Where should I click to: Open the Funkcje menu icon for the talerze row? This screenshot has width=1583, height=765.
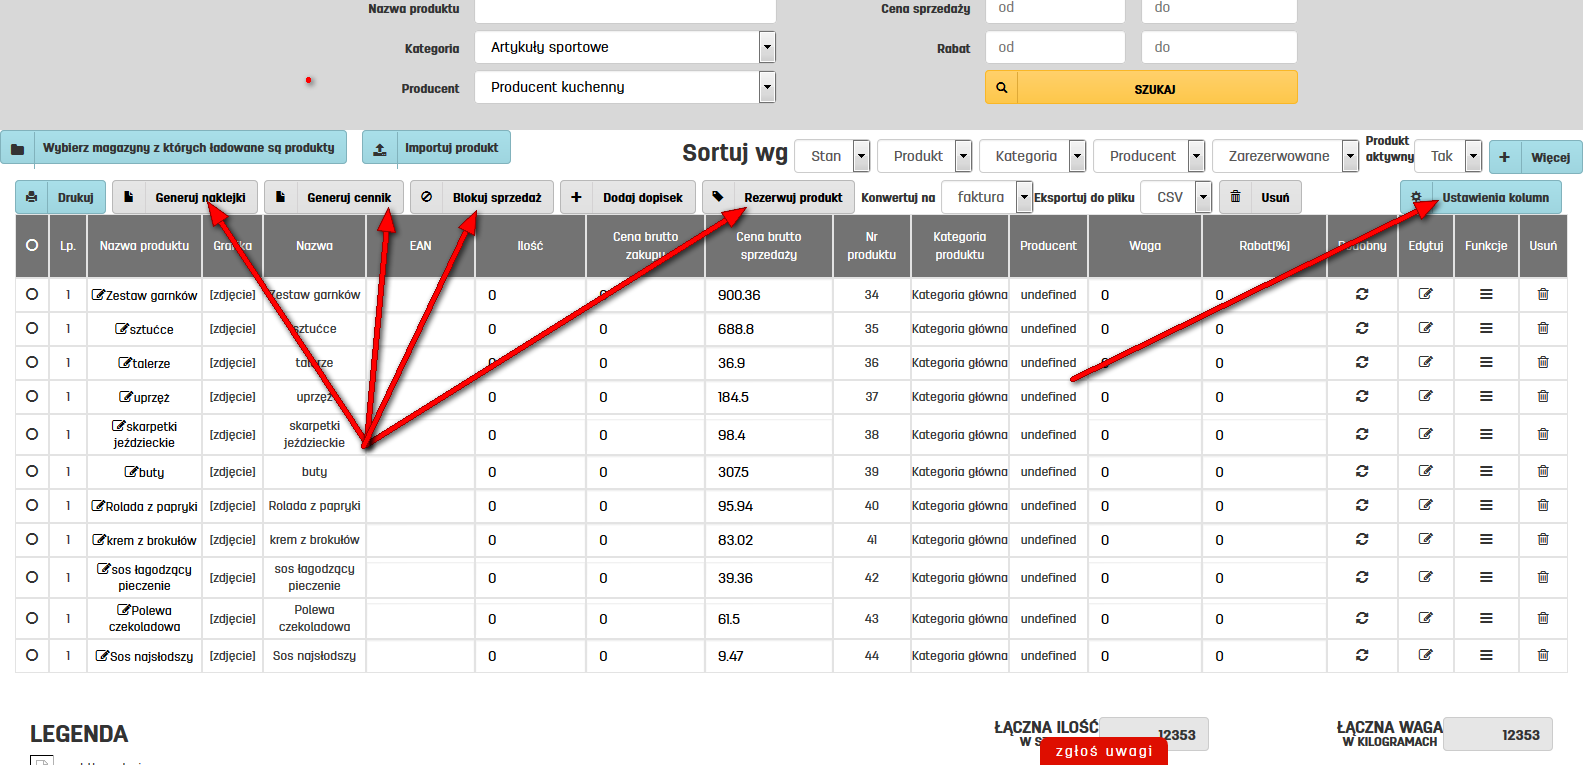pyautogui.click(x=1486, y=362)
